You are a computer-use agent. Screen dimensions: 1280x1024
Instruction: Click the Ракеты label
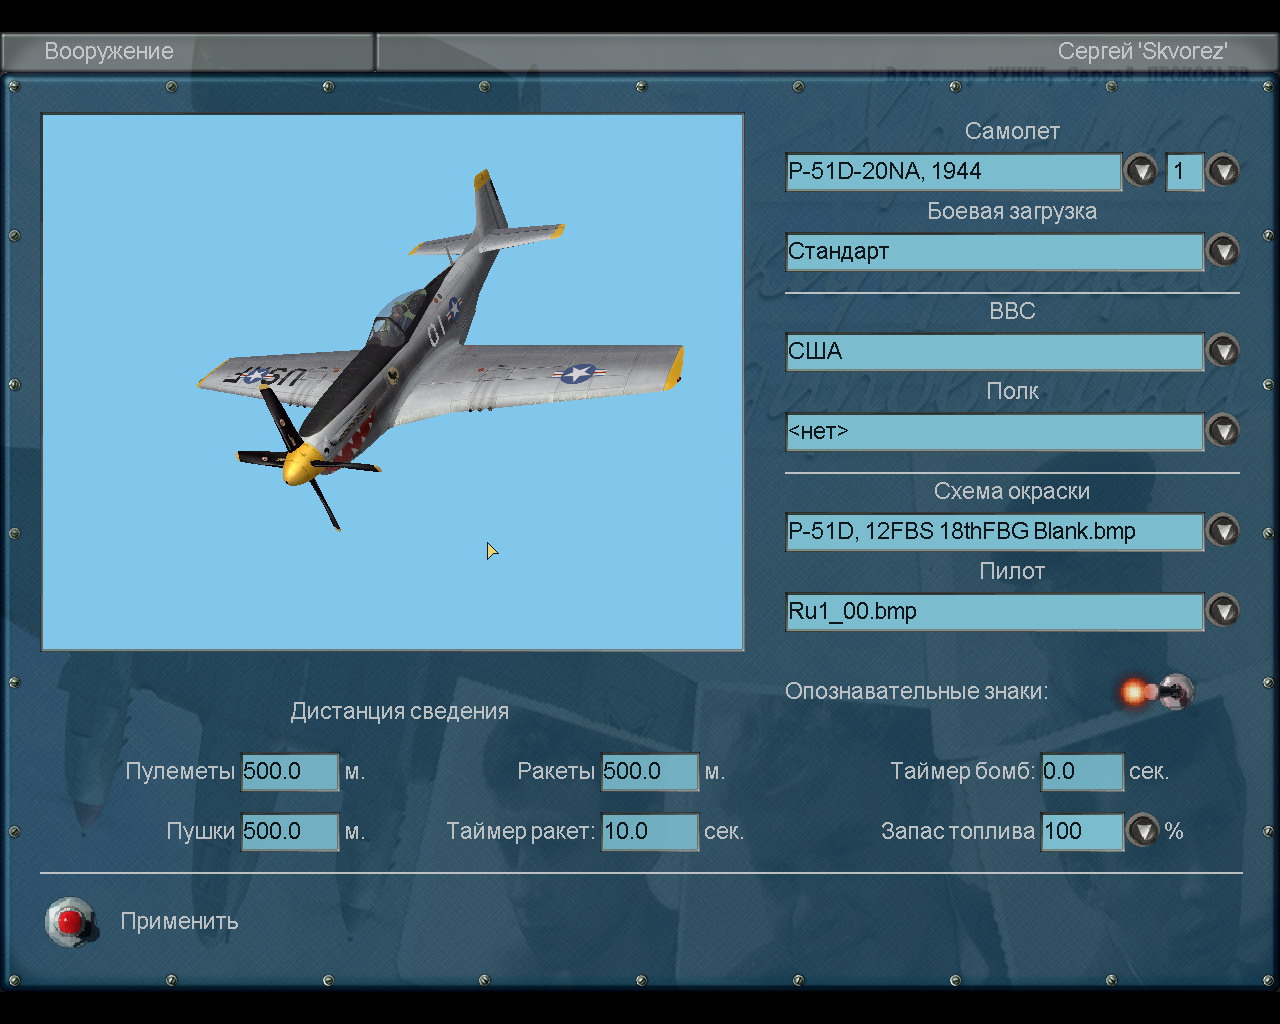(x=556, y=772)
